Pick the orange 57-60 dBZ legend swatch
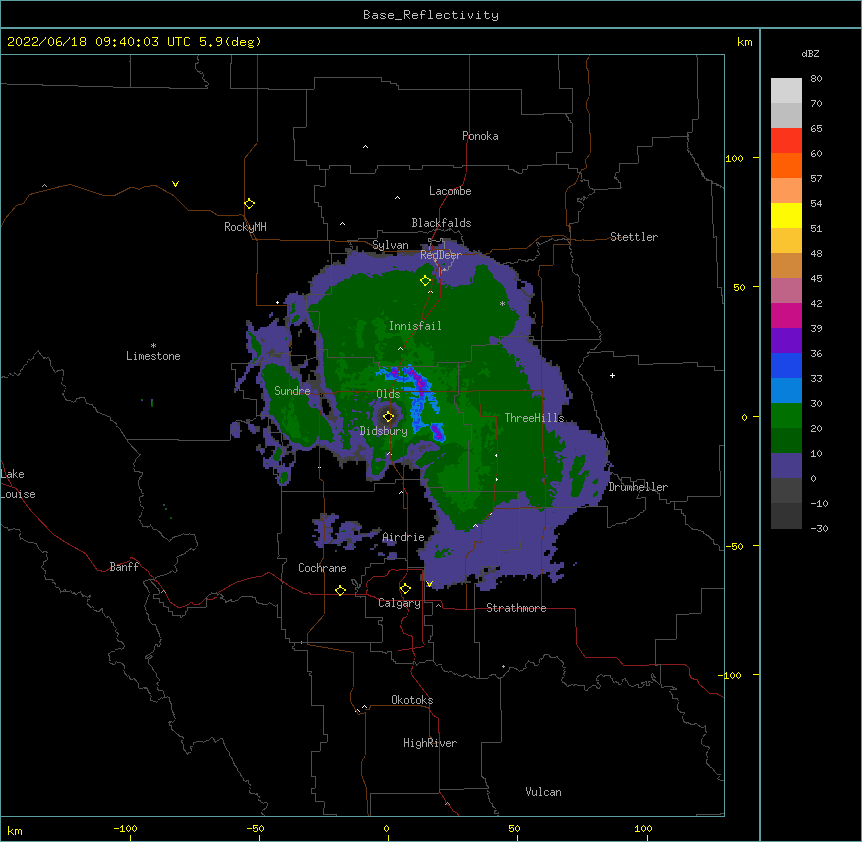The image size is (862, 842). [786, 165]
